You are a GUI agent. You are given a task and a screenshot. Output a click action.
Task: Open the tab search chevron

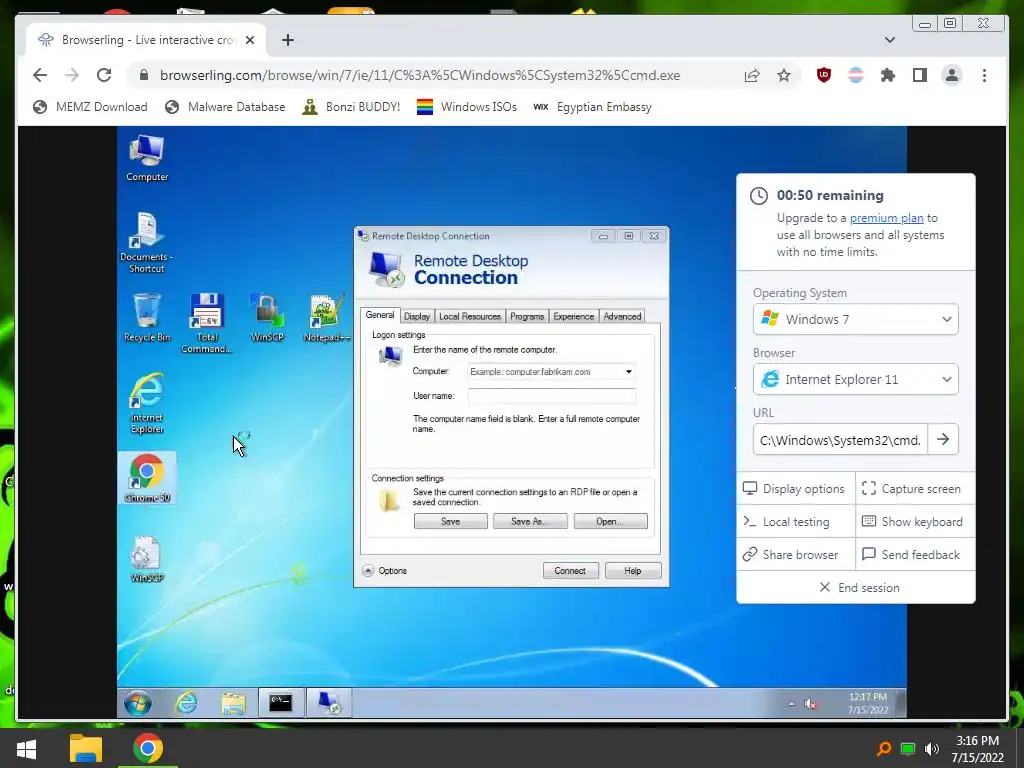click(889, 40)
